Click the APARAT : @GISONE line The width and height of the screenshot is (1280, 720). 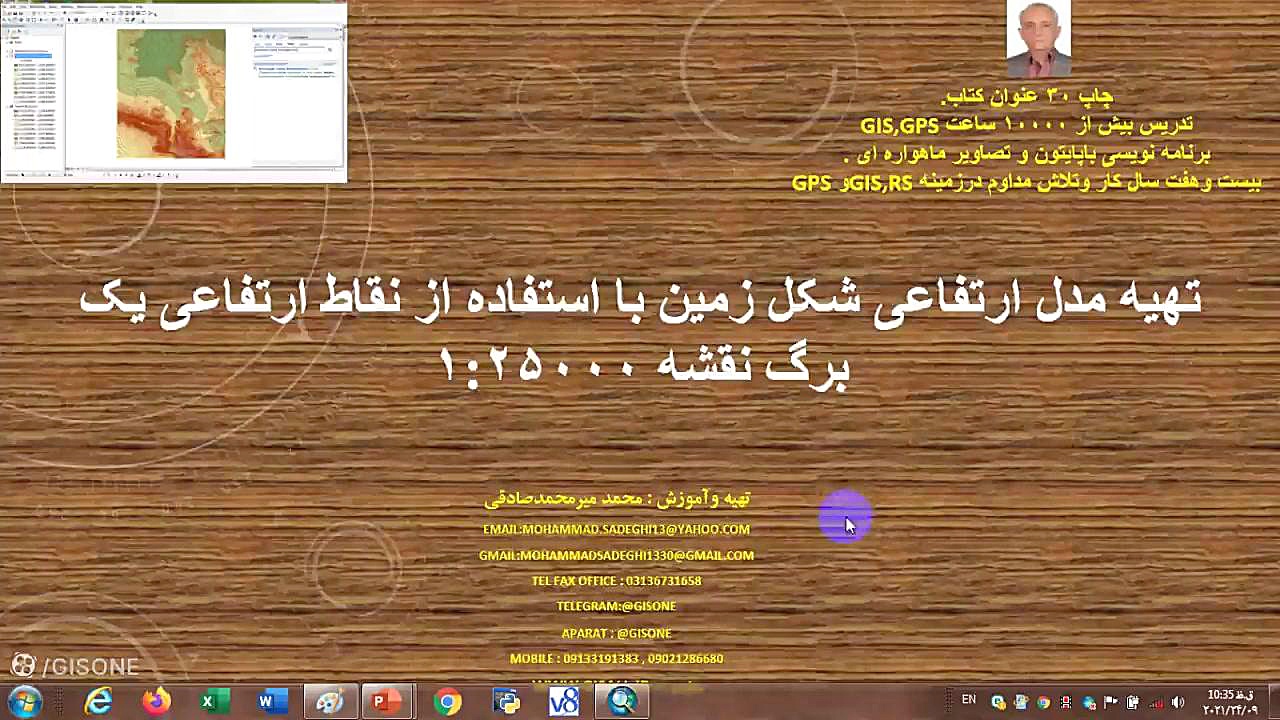[616, 633]
